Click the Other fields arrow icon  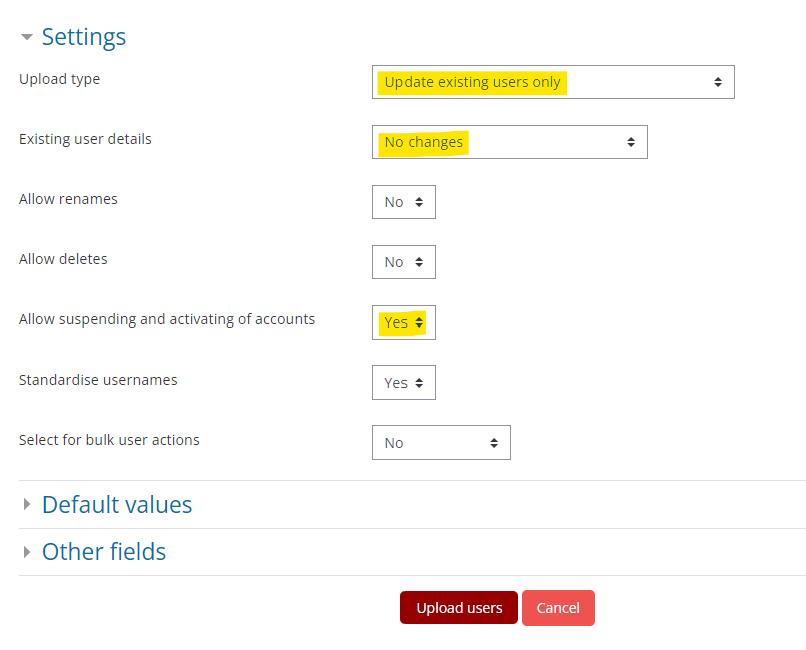(x=27, y=551)
